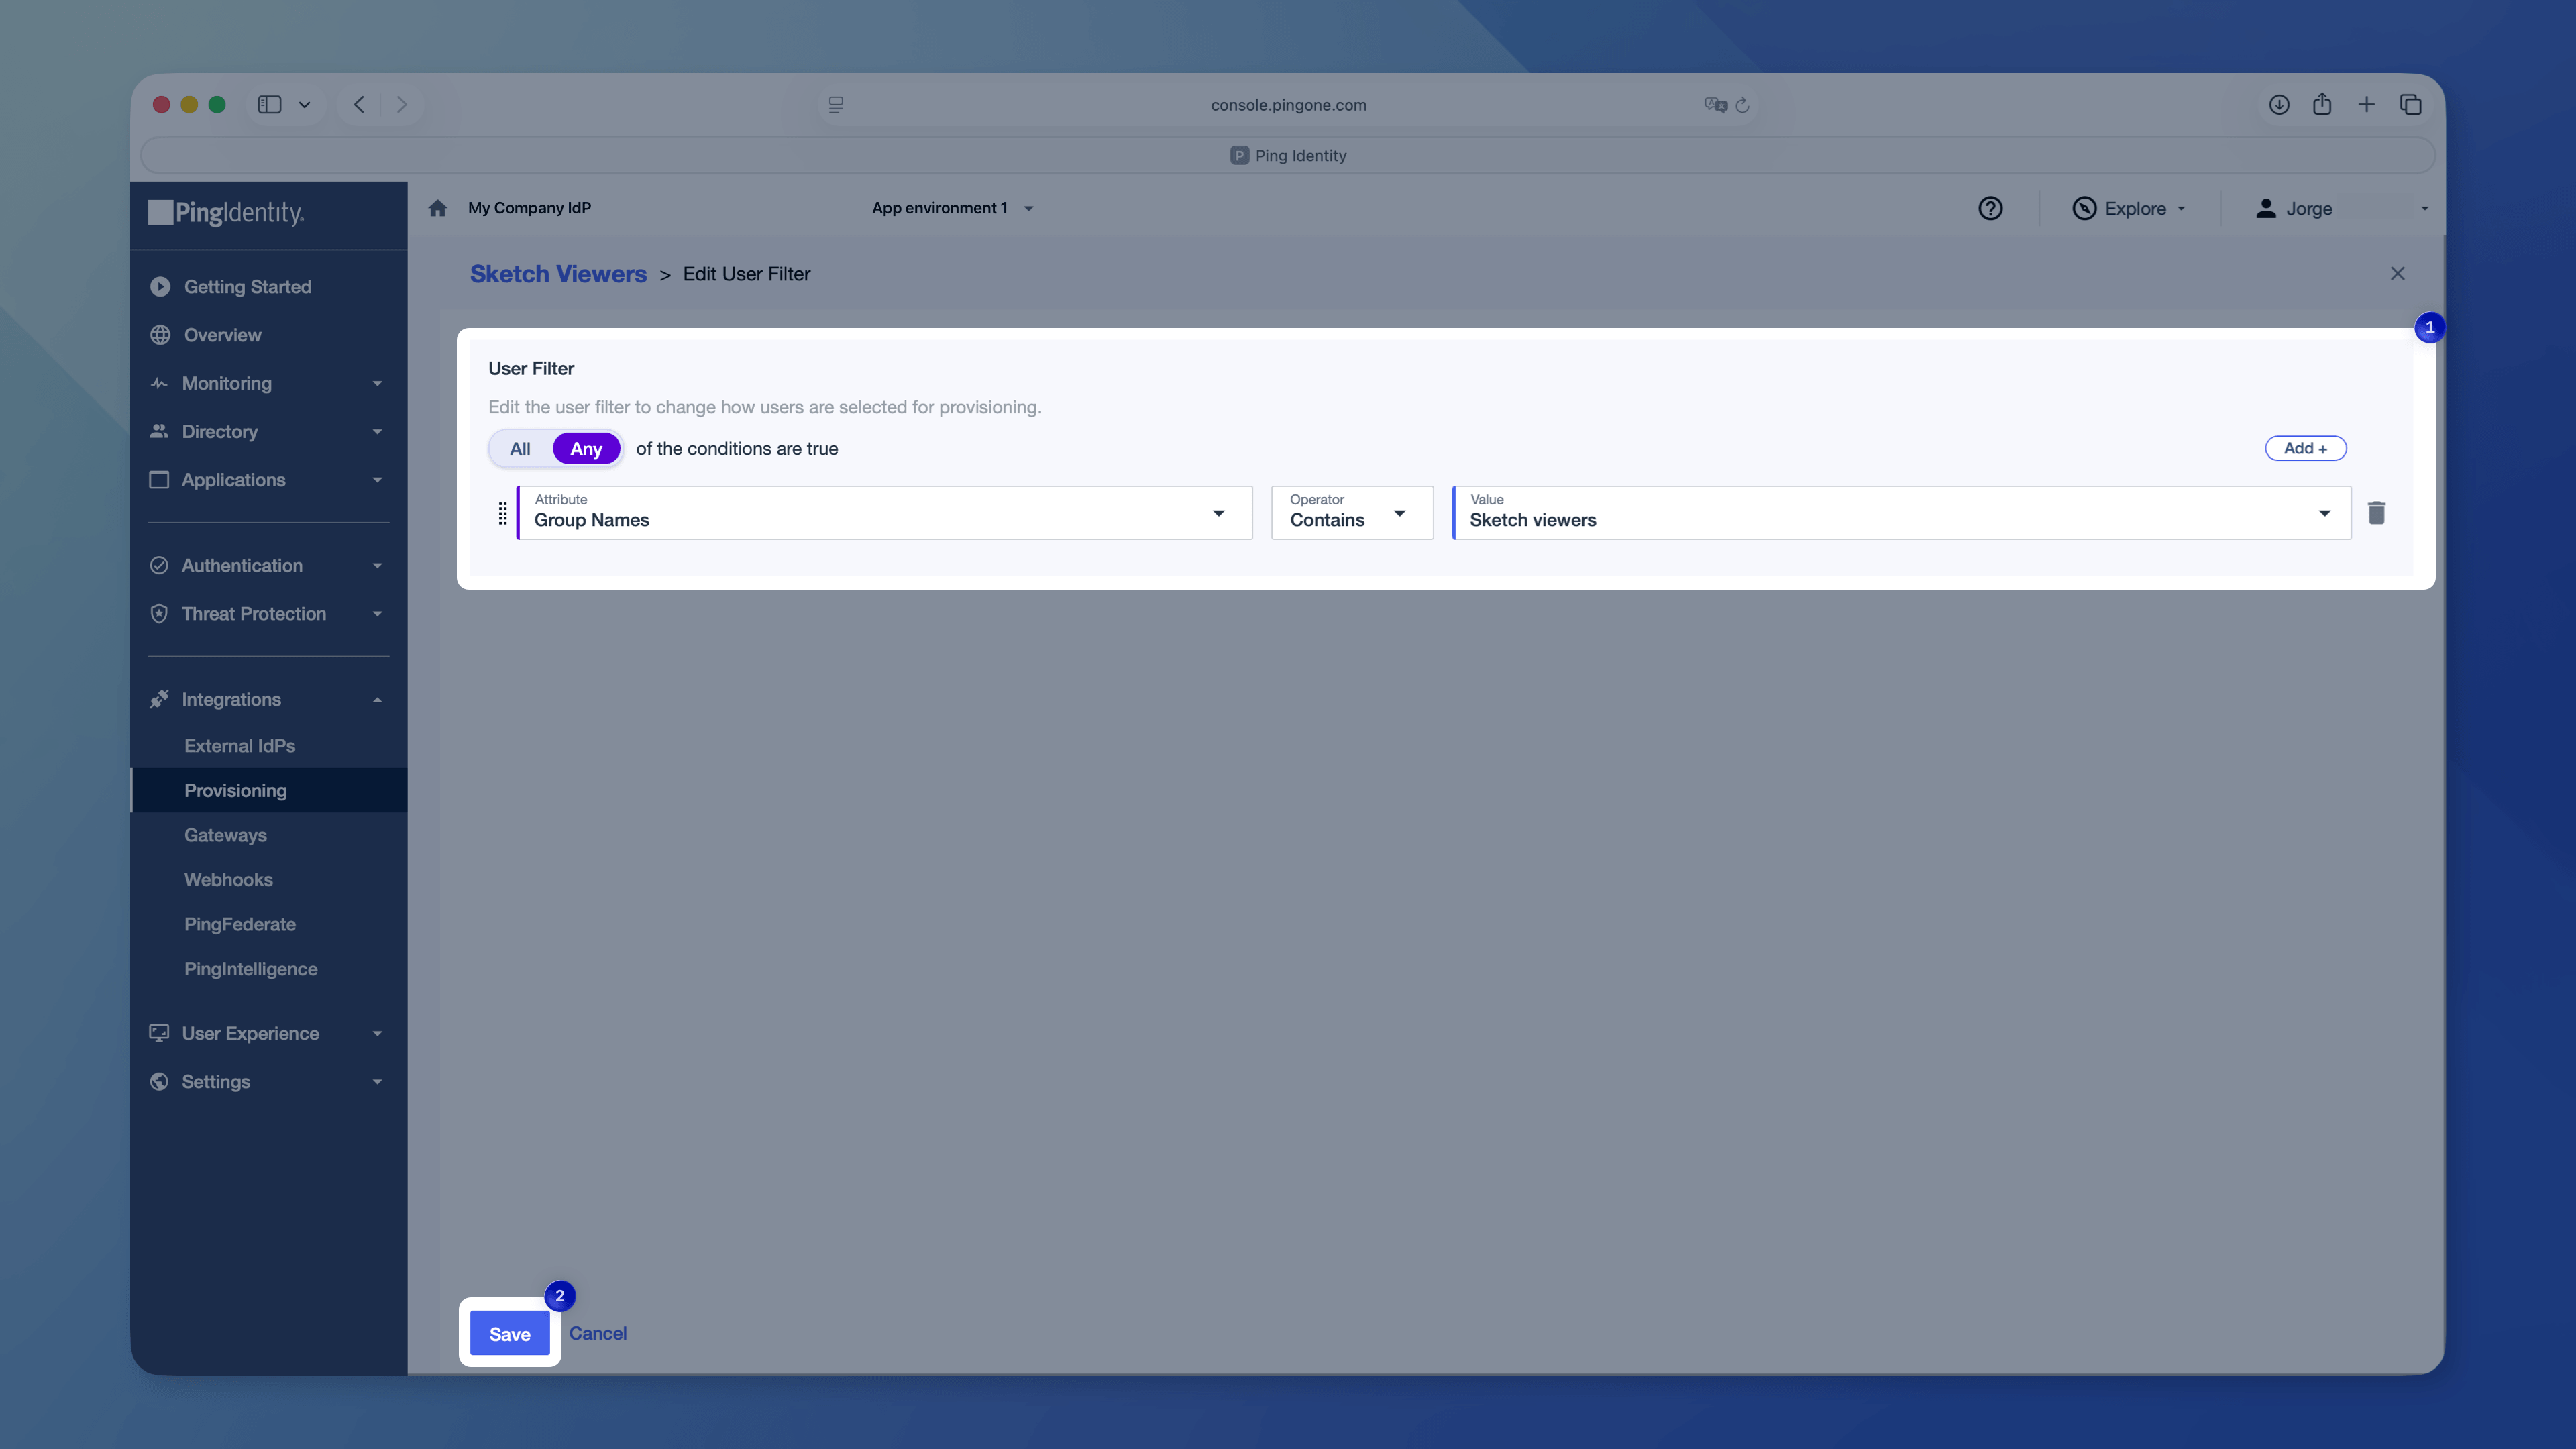Viewport: 2576px width, 1449px height.
Task: Open the help question mark icon
Action: 1990,208
